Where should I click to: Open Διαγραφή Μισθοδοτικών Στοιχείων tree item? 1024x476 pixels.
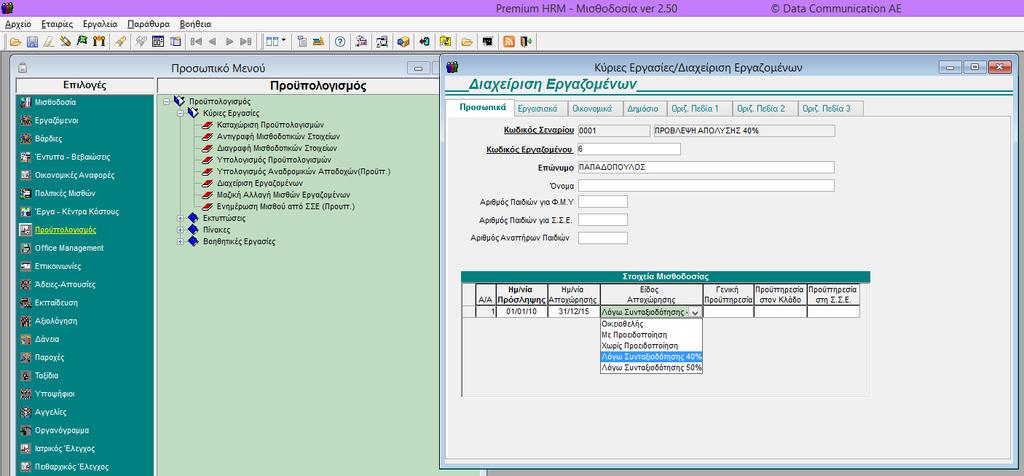pyautogui.click(x=277, y=148)
